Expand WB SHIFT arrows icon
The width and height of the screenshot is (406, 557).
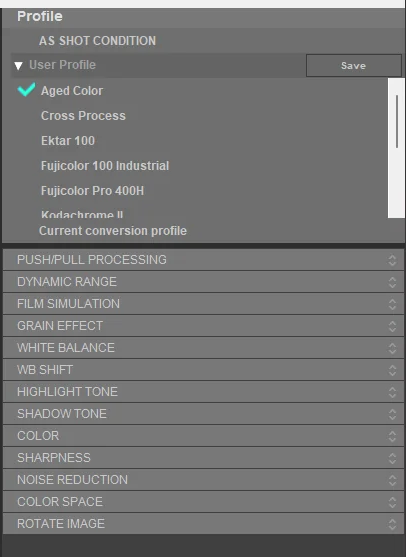[x=392, y=370]
